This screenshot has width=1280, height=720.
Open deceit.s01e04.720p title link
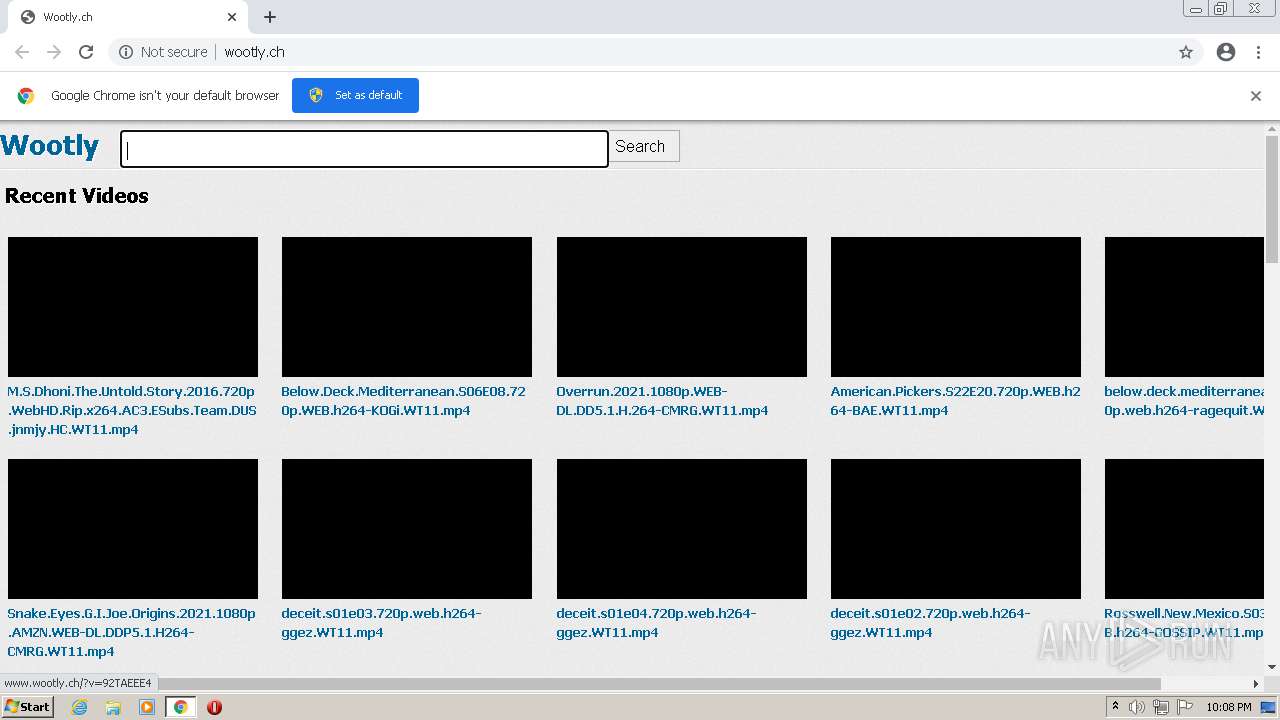pyautogui.click(x=656, y=623)
